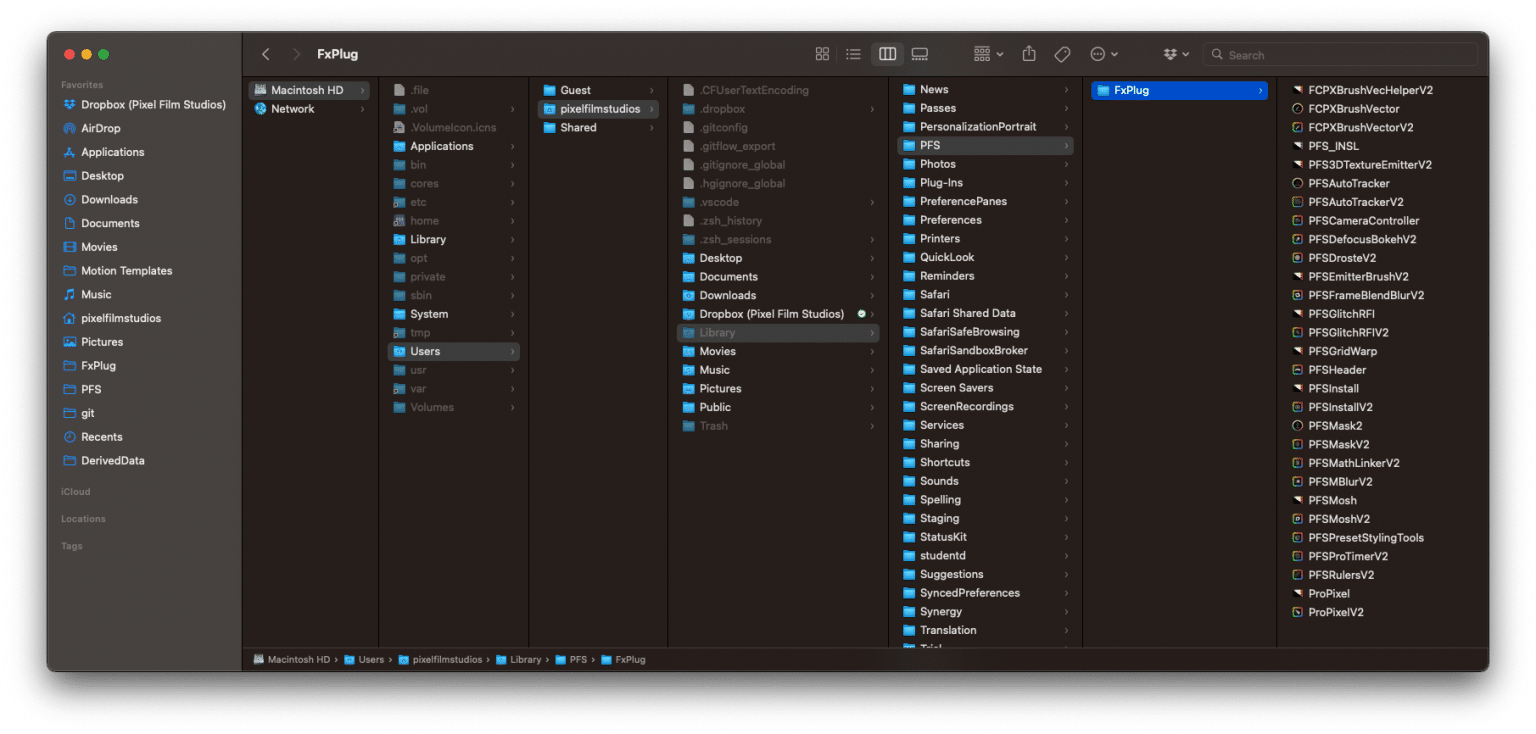
Task: Click Macintosh HD in the path bar
Action: tap(291, 660)
